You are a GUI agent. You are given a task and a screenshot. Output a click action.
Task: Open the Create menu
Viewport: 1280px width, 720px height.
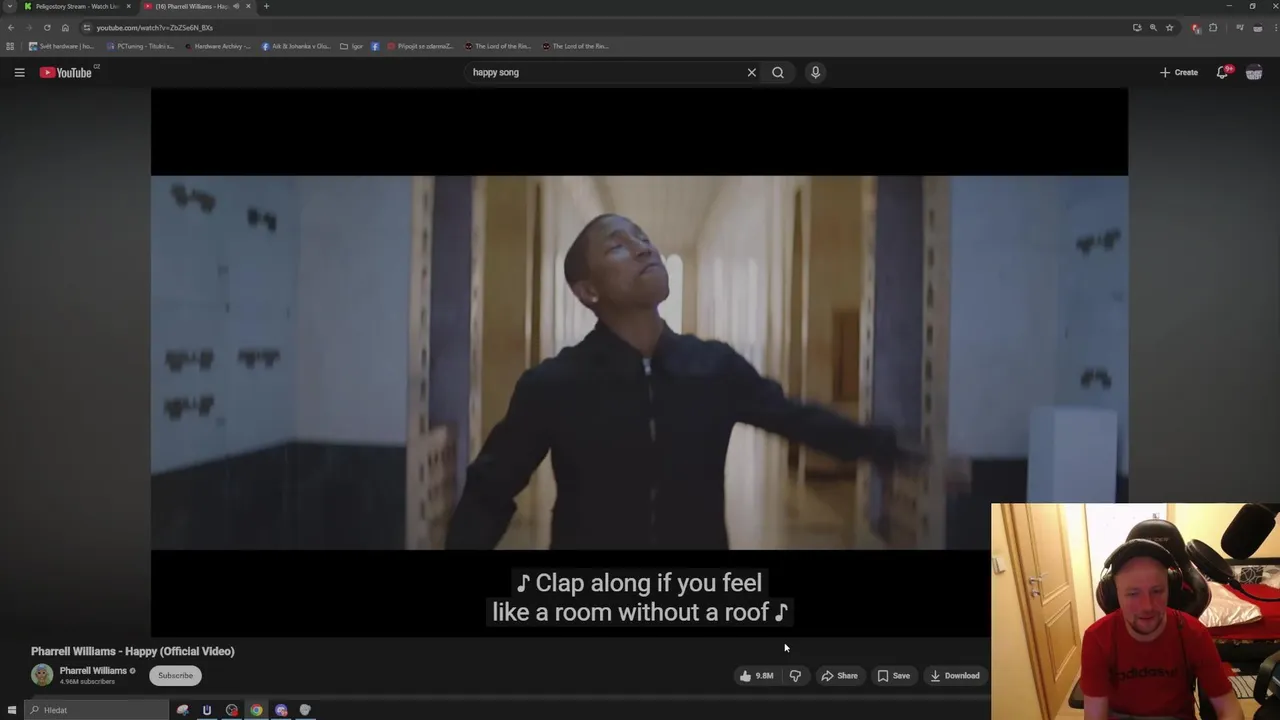[1179, 72]
